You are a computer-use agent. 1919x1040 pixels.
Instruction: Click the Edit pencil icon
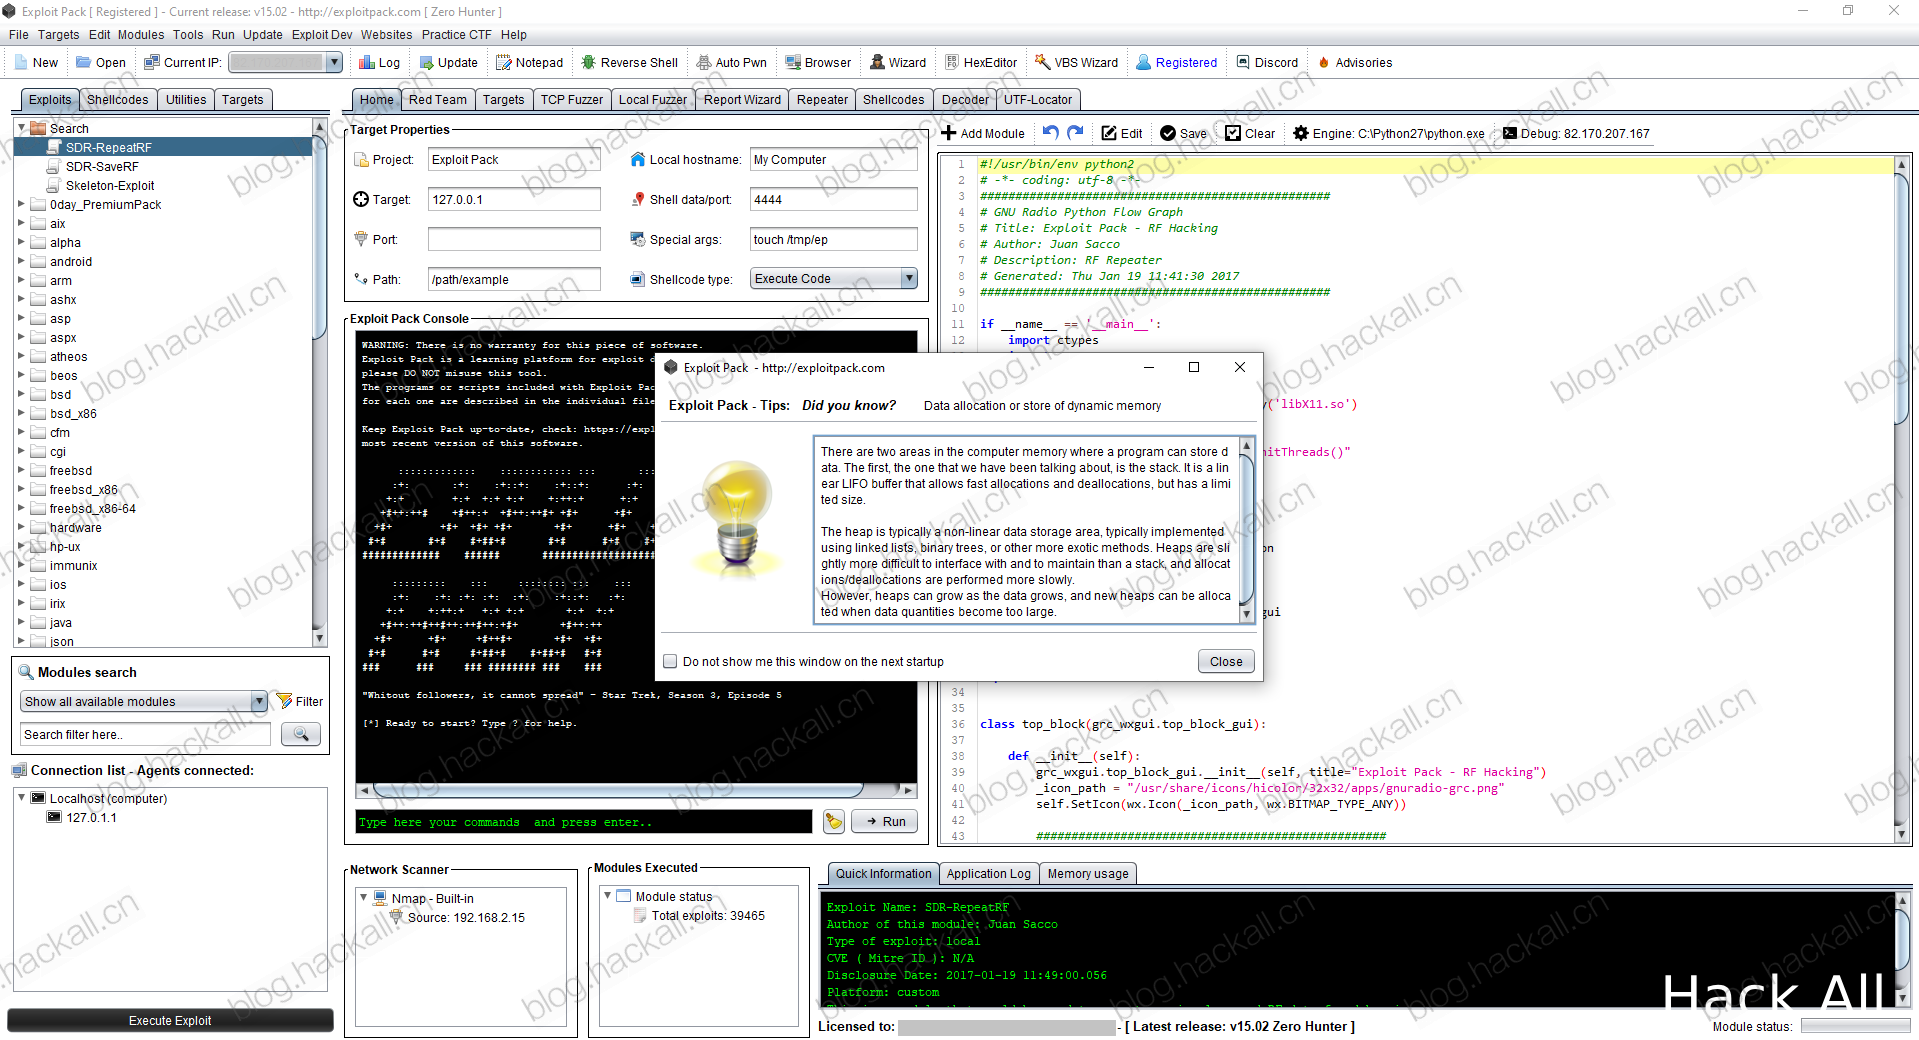pos(1122,133)
